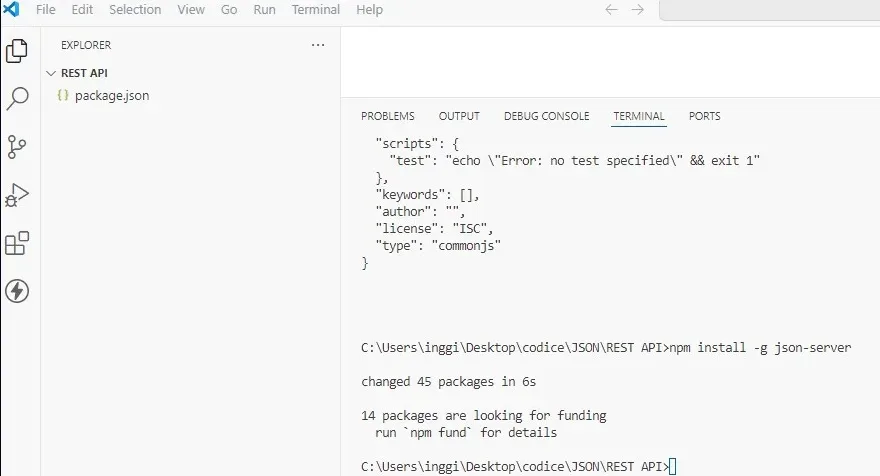Switch to the PORTS tab
Screen dimensions: 880x476
point(704,116)
